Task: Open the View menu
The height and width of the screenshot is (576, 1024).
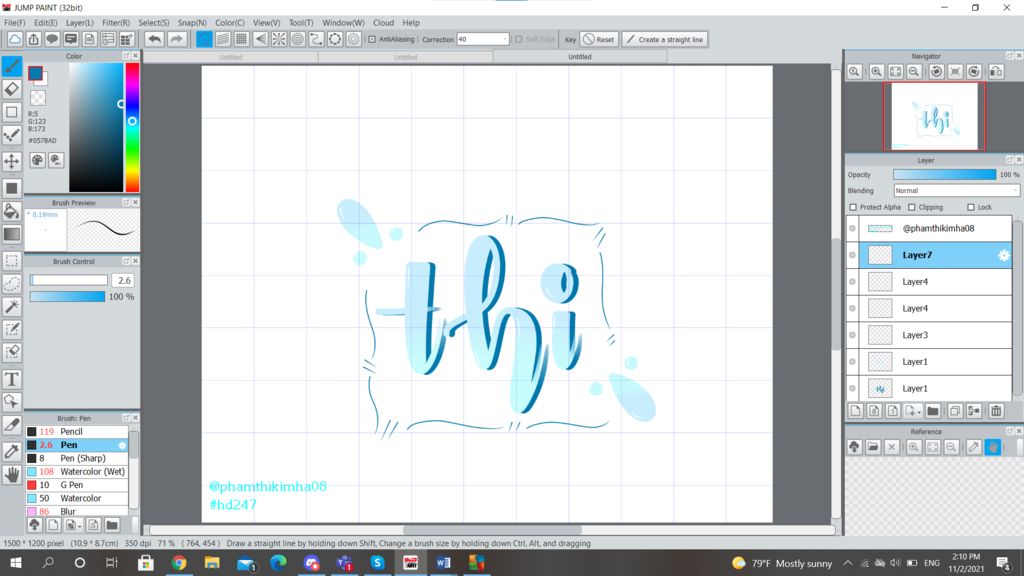Action: tap(266, 22)
